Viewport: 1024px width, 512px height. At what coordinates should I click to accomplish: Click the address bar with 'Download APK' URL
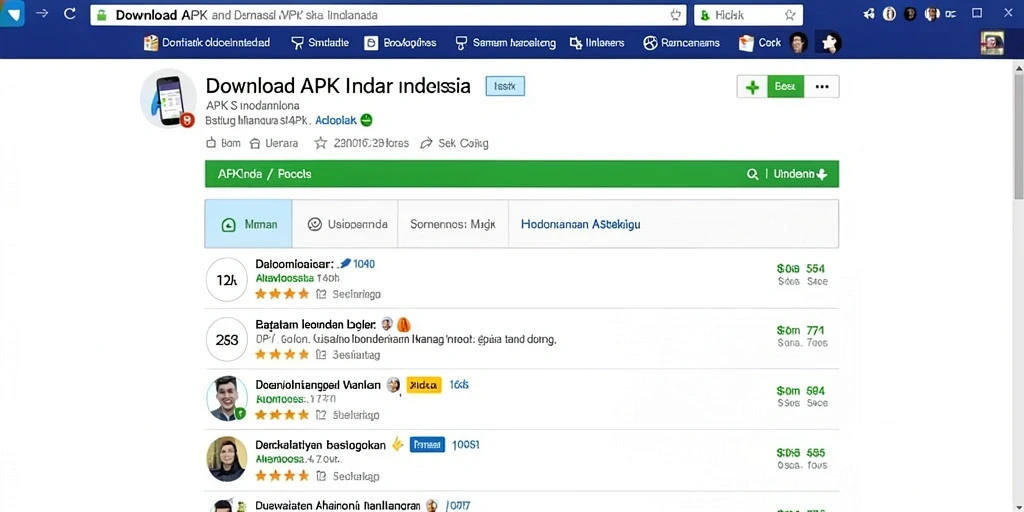[388, 15]
